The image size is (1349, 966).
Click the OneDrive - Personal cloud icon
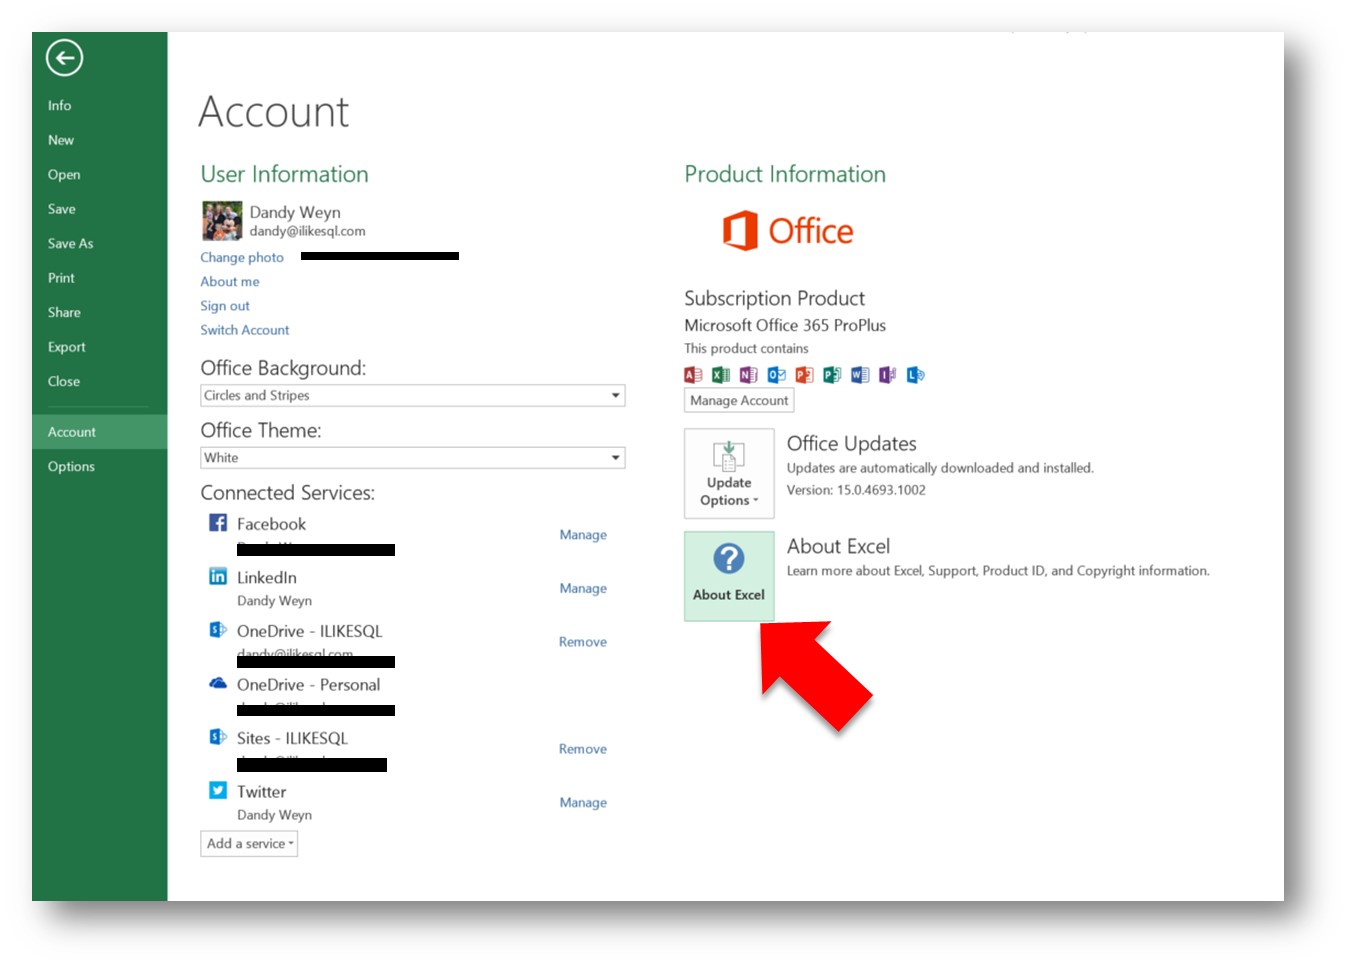pos(218,683)
